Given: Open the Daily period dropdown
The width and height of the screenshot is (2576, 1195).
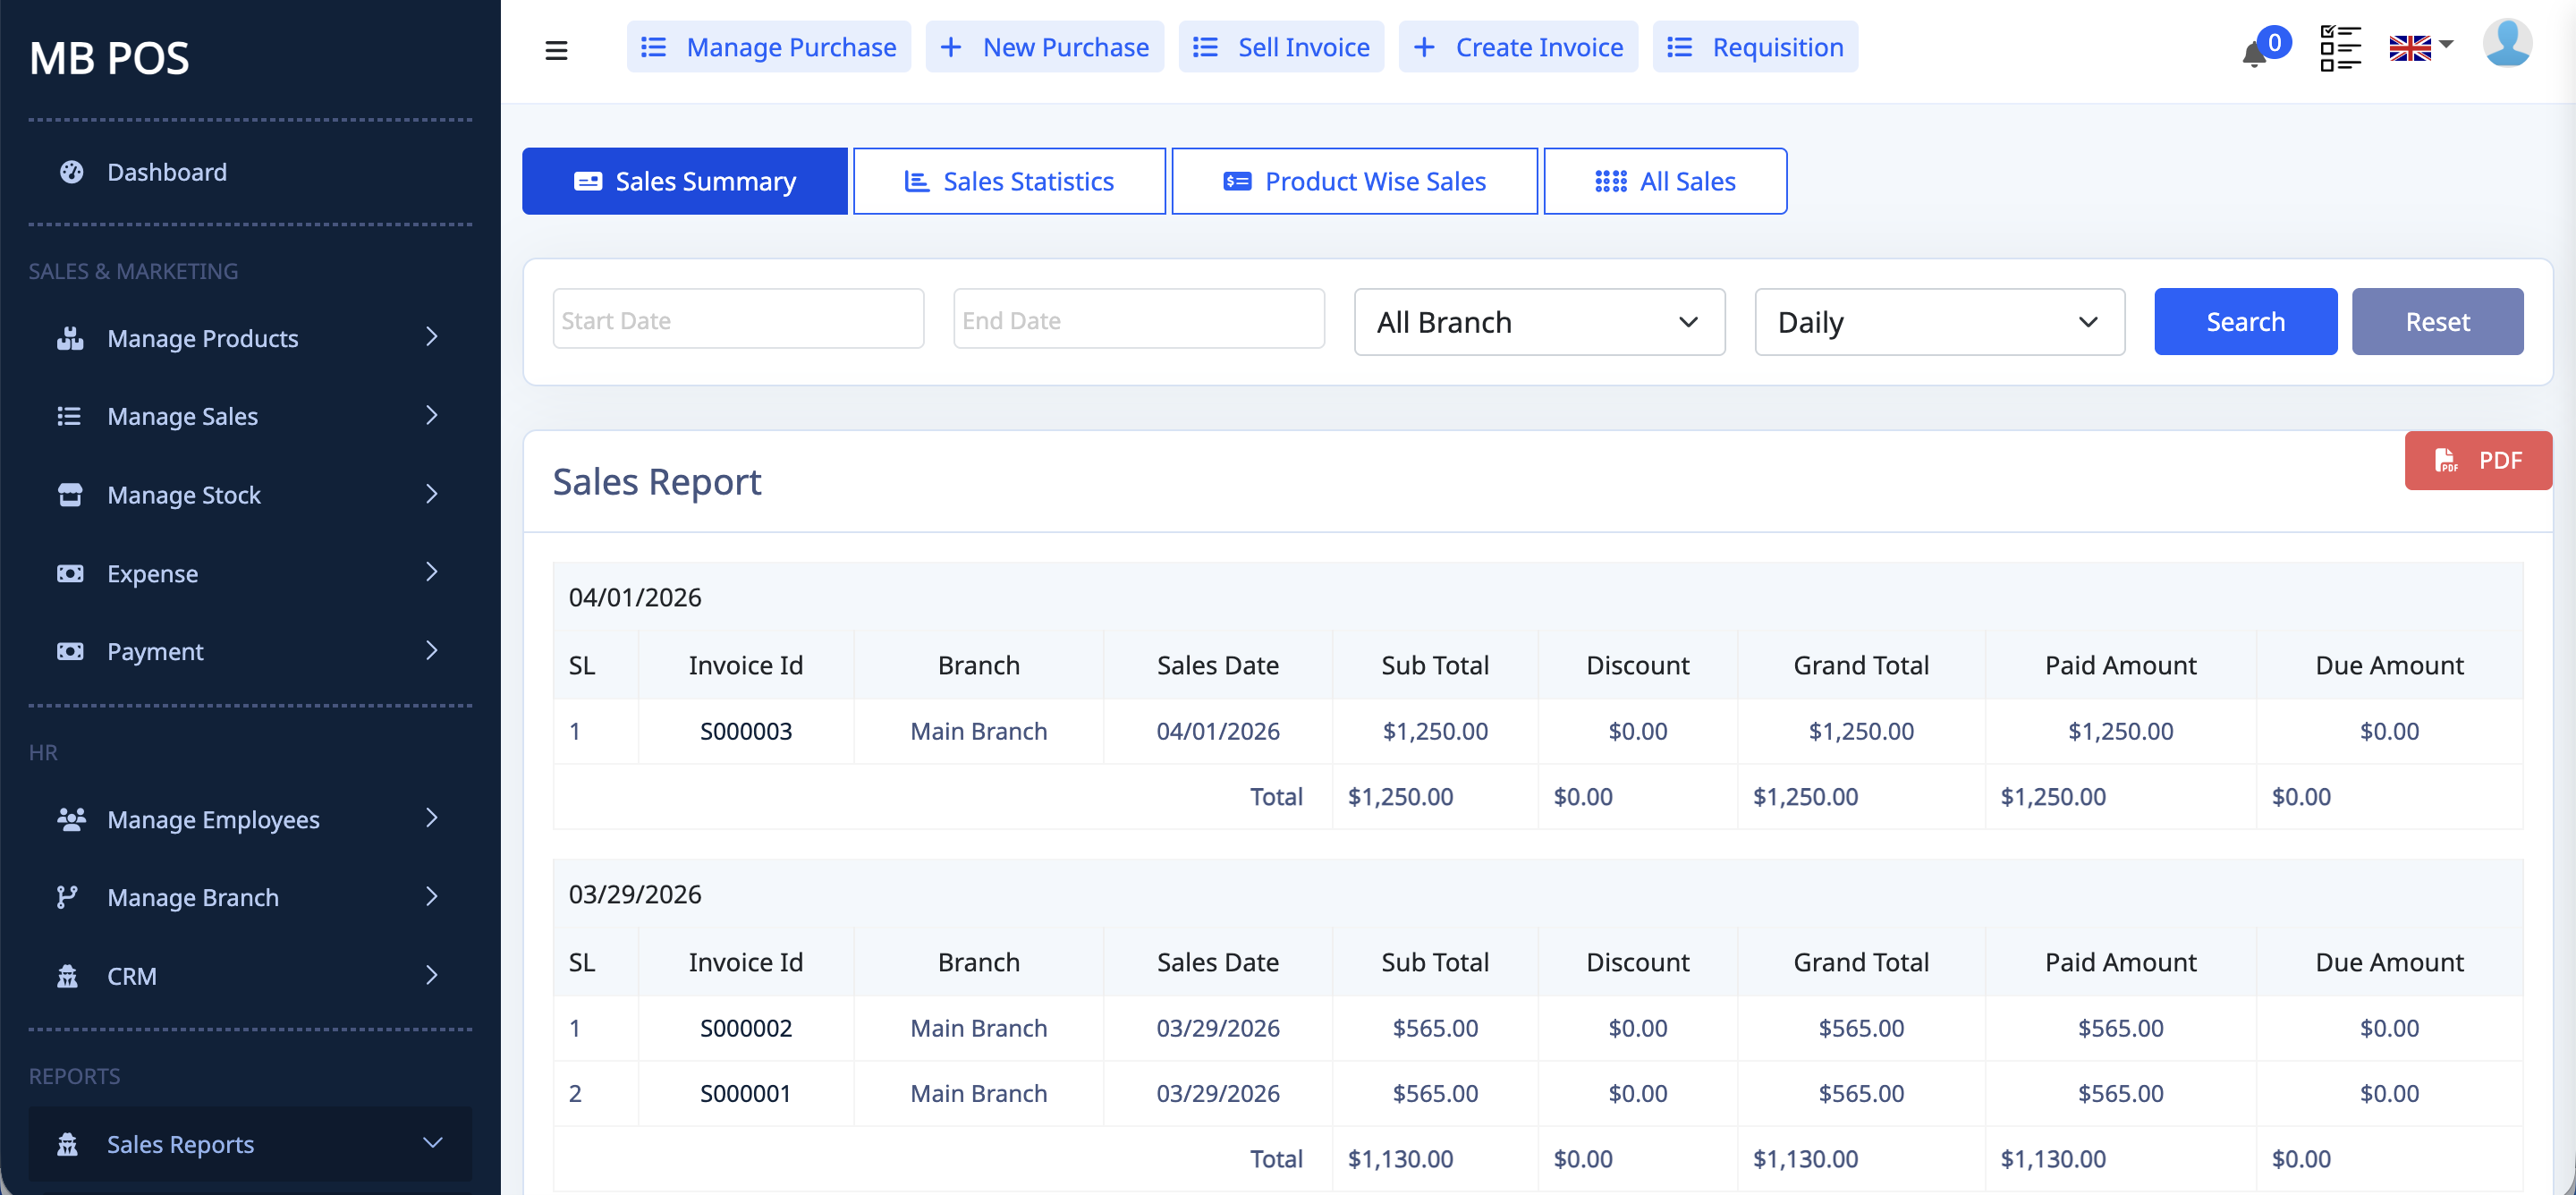Looking at the screenshot, I should [1939, 322].
